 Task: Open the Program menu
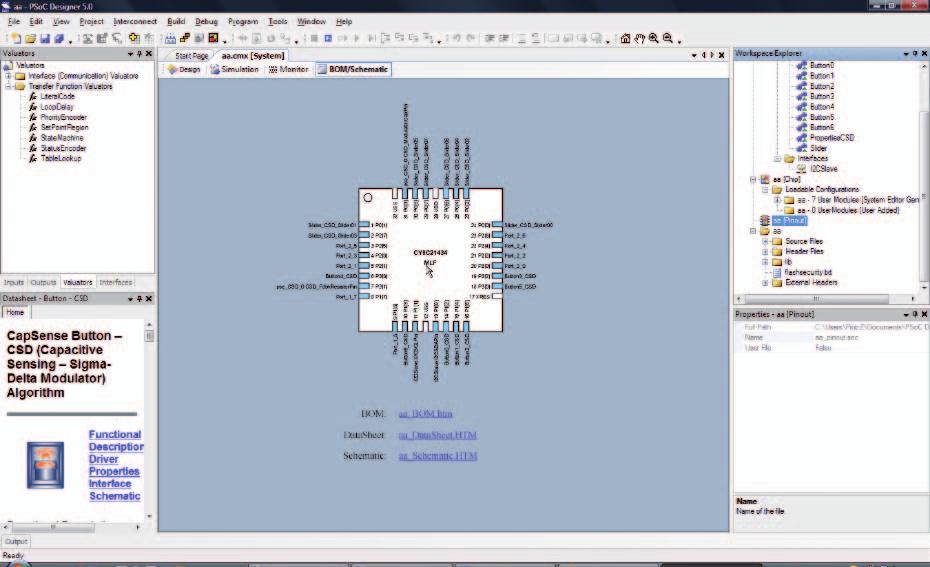point(243,21)
